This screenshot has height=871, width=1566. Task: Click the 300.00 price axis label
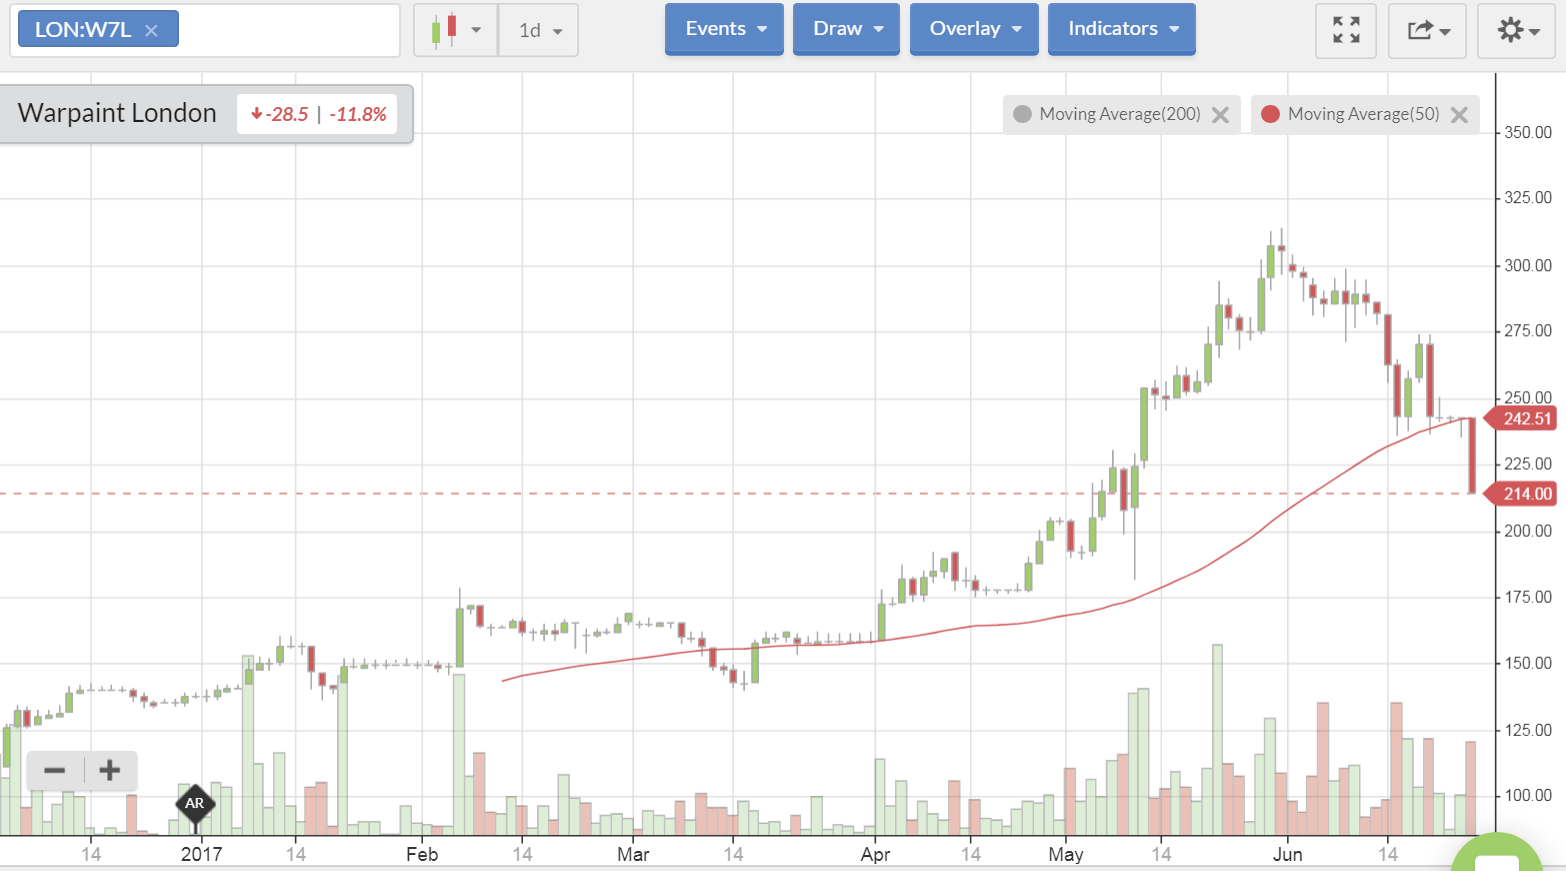click(x=1528, y=265)
